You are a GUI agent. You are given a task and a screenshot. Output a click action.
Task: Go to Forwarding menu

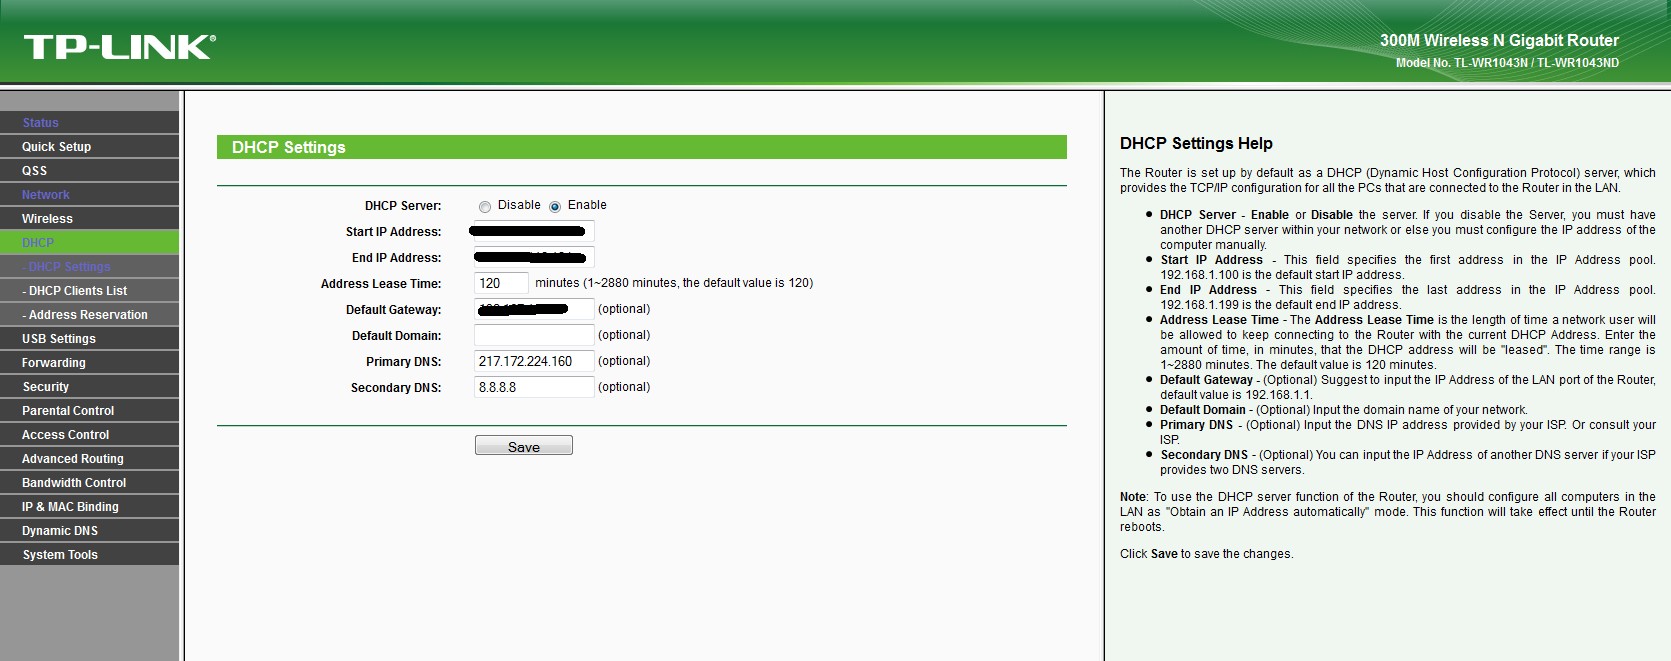pos(90,363)
